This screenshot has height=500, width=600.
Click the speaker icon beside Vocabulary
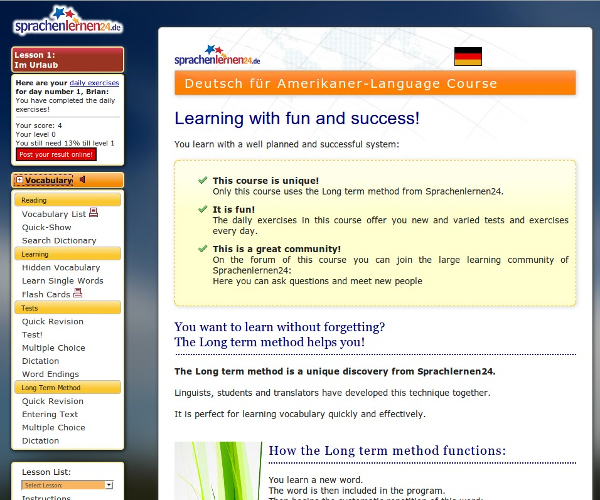click(83, 179)
